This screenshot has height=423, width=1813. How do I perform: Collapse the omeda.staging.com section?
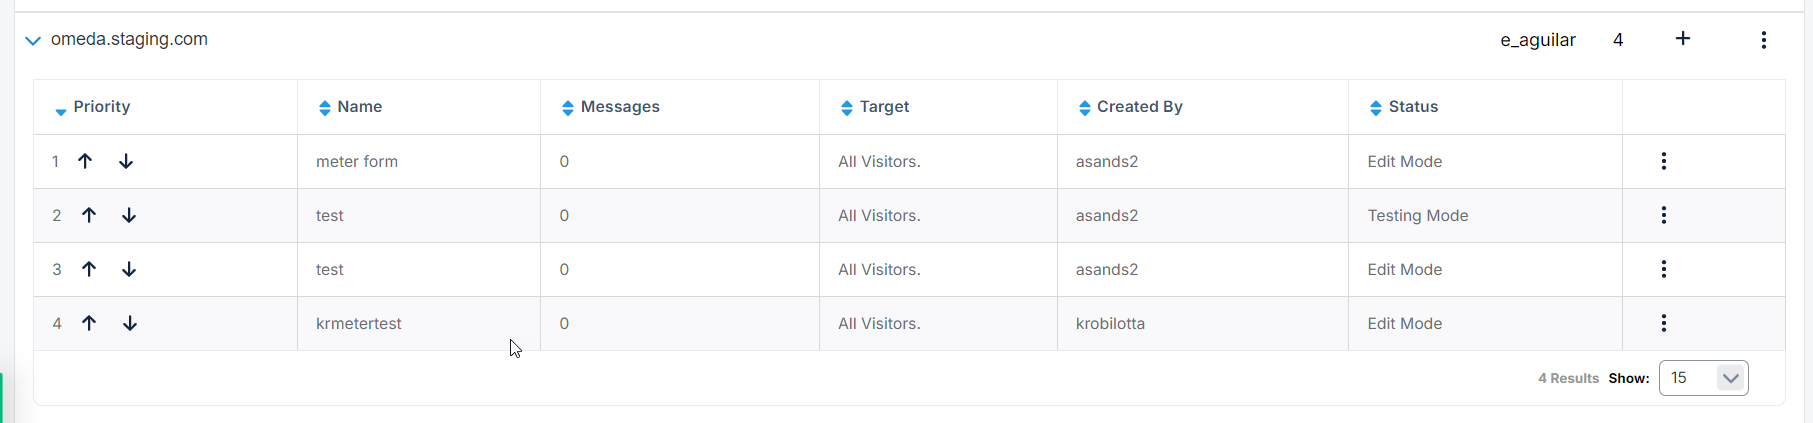point(33,41)
